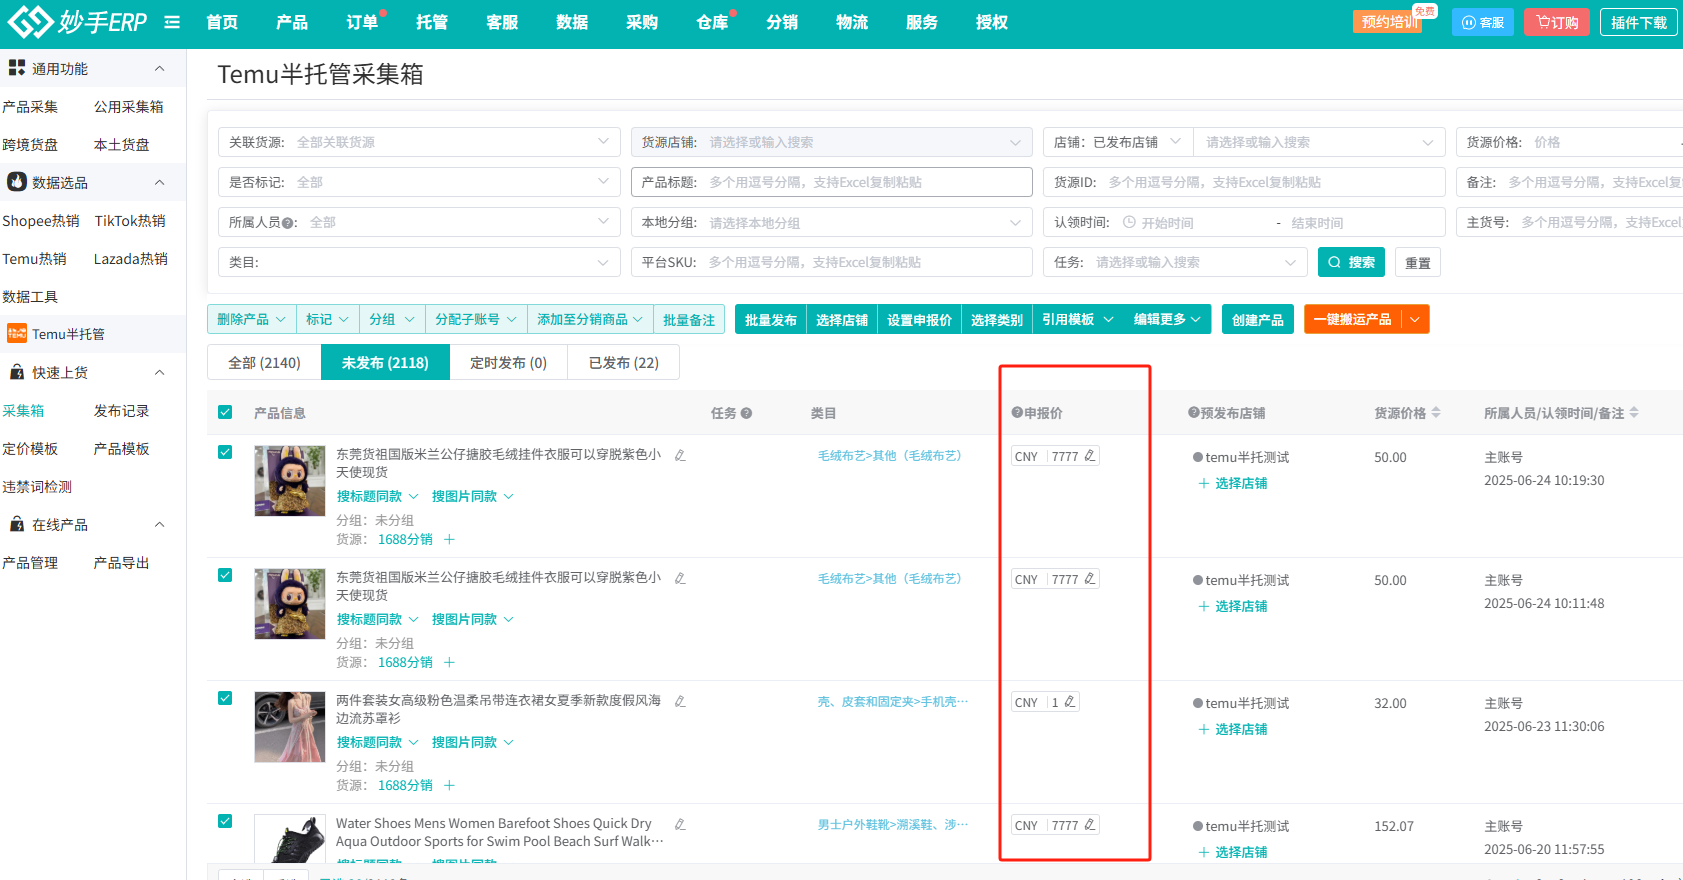
Task: Open 采集箱 in sidebar
Action: tap(23, 410)
